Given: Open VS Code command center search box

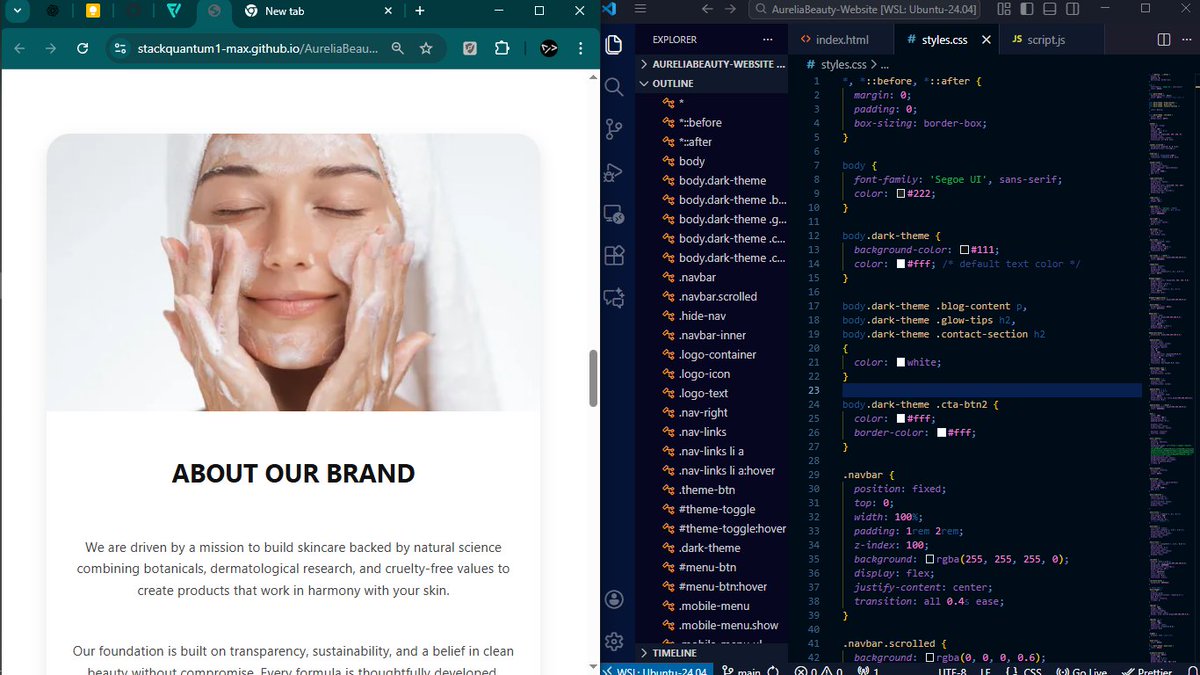Looking at the screenshot, I should (x=864, y=10).
